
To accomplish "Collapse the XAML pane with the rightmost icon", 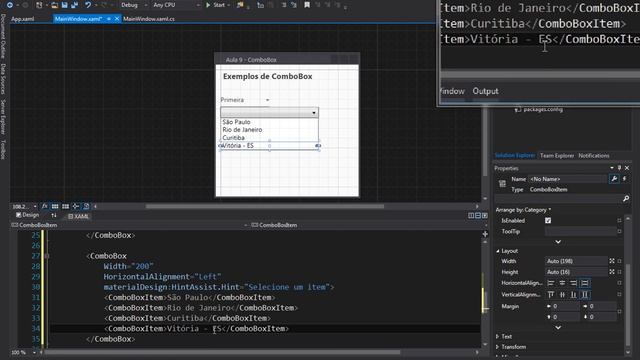I will coord(484,216).
